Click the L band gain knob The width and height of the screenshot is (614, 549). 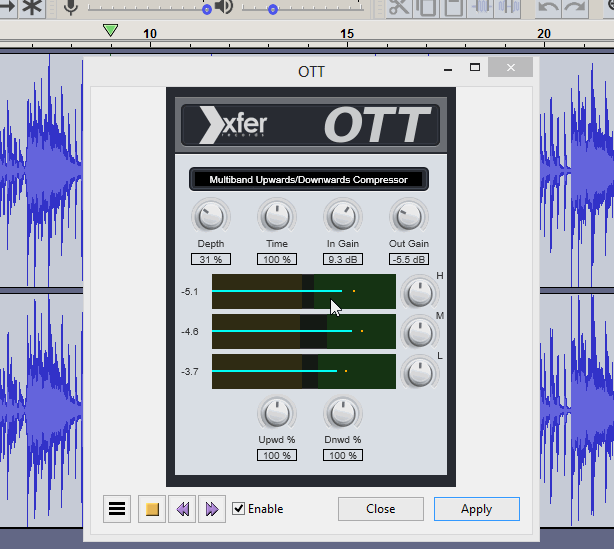[419, 373]
